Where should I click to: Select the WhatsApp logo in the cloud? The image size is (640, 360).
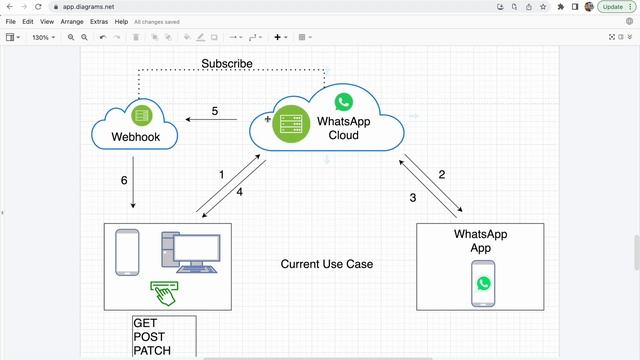(x=344, y=102)
